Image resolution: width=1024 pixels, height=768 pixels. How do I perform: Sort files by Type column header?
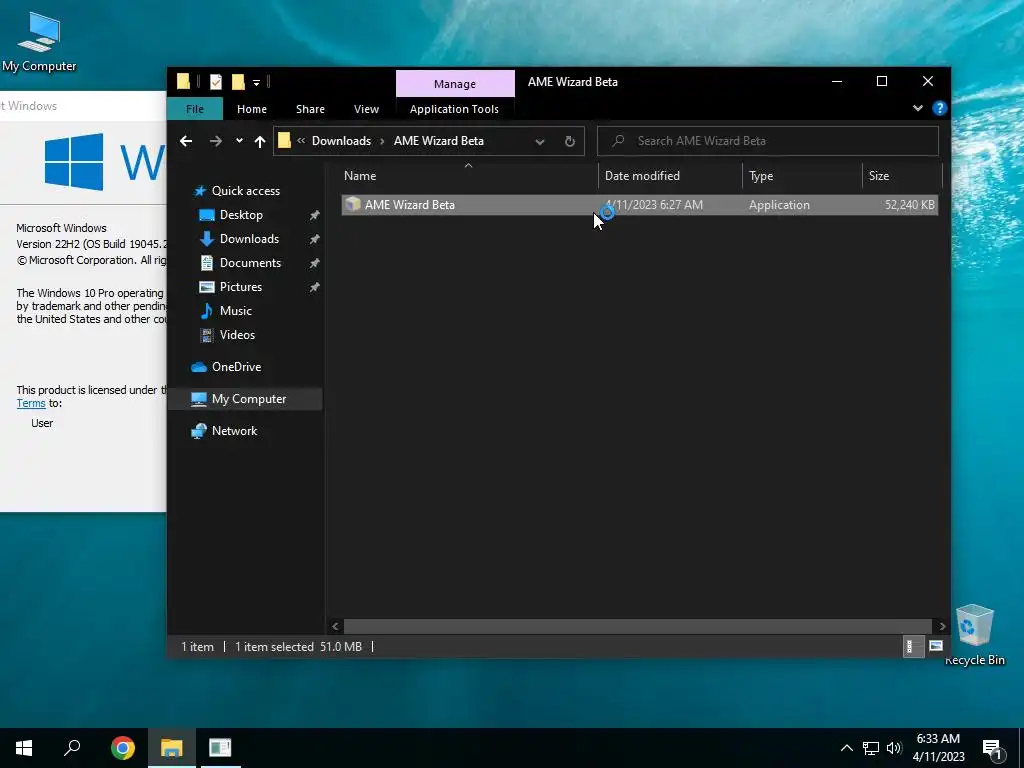click(803, 176)
